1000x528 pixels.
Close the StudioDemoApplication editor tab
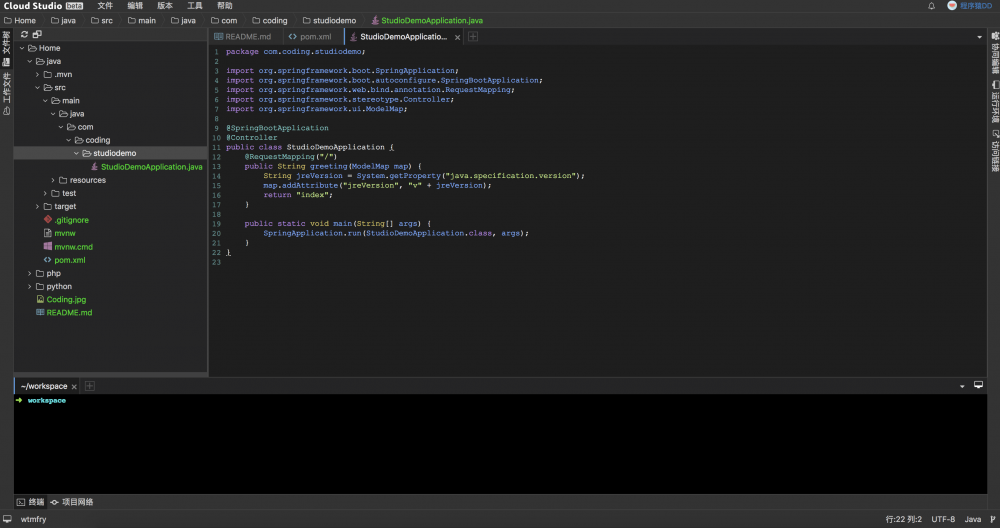point(458,37)
